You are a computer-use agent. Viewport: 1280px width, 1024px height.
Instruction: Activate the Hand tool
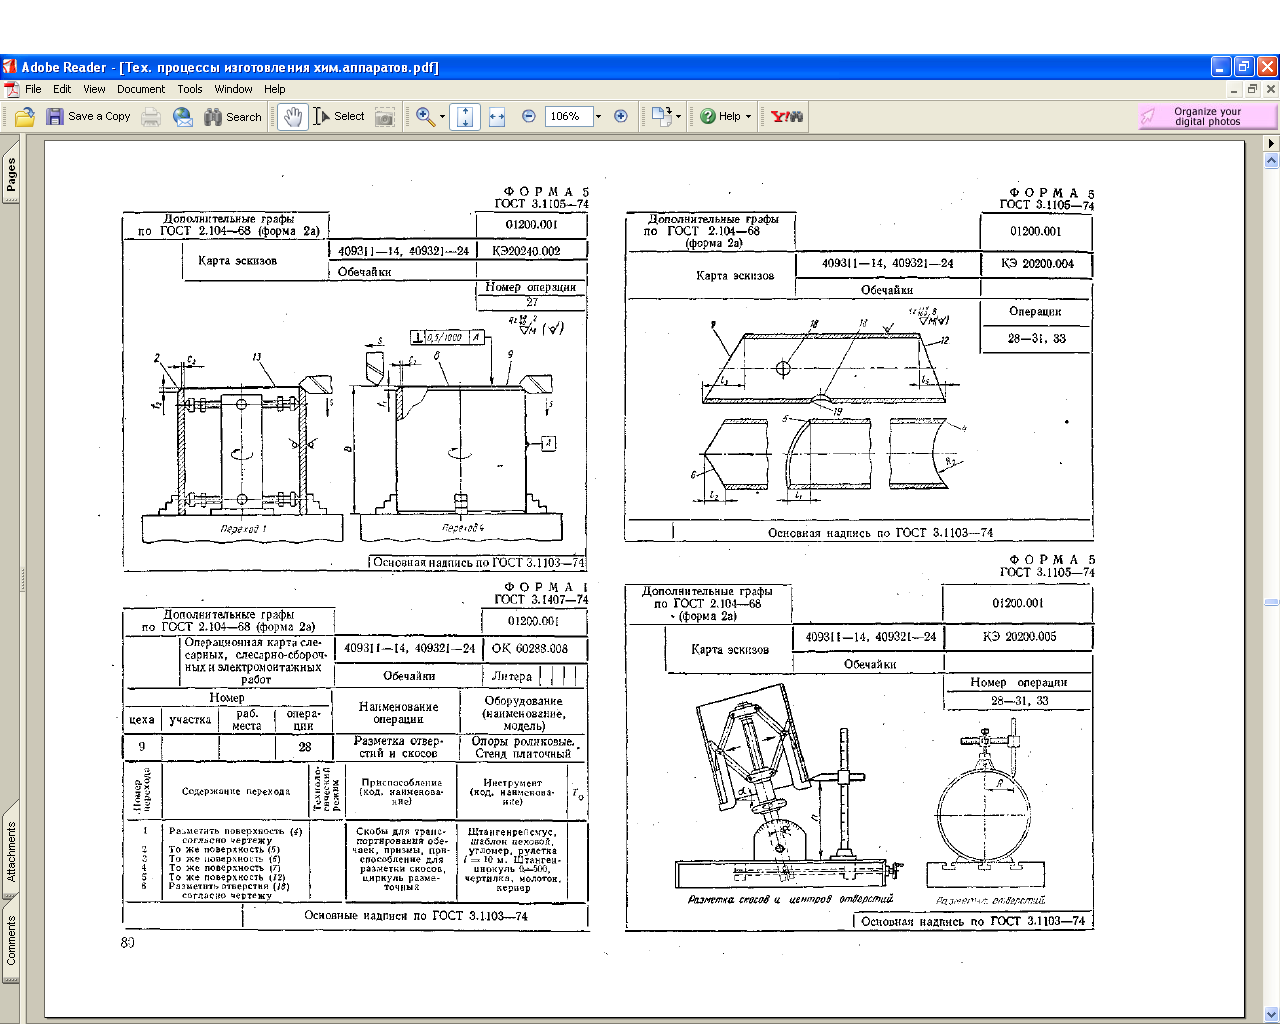292,117
